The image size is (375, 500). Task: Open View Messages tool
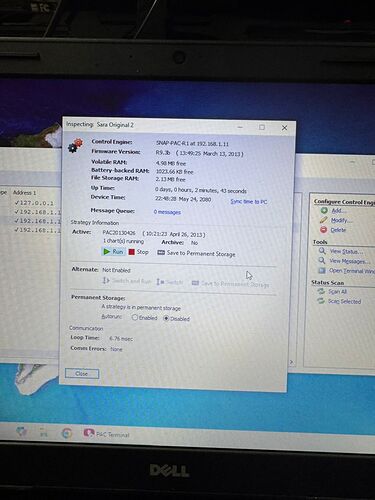coord(344,261)
